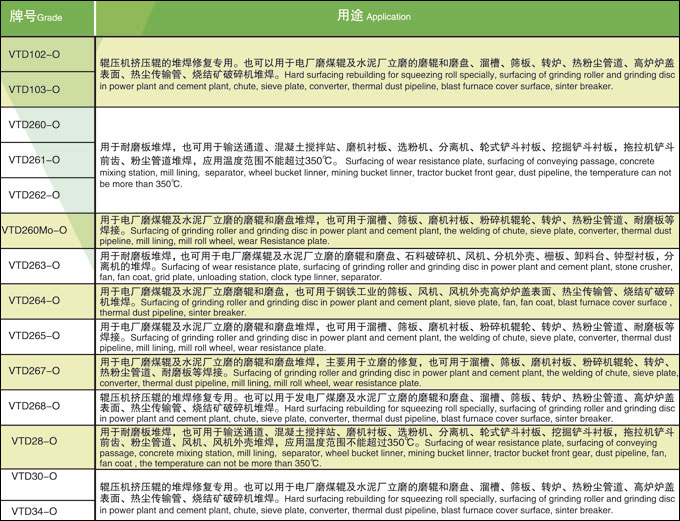The image size is (680, 521).
Task: Click the VTD28-O fan coat description
Action: point(387,448)
